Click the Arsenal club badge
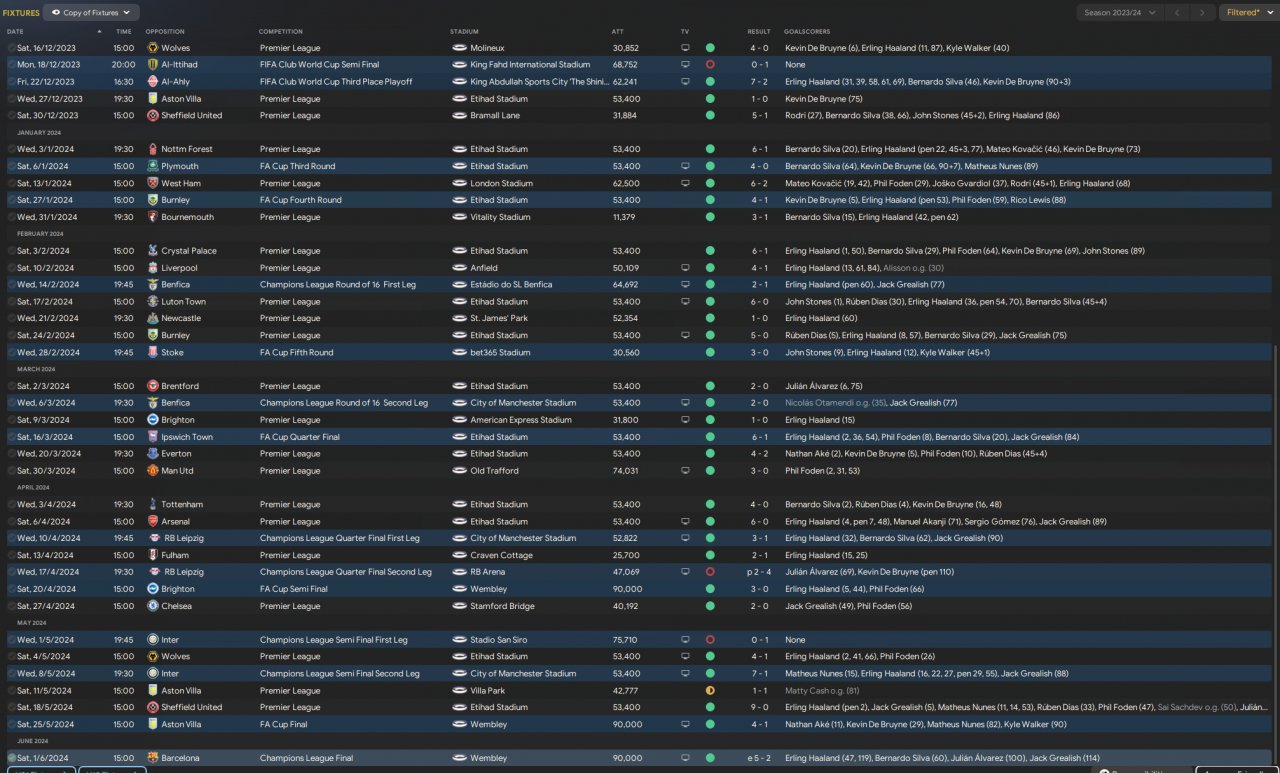This screenshot has height=773, width=1280. click(x=152, y=521)
